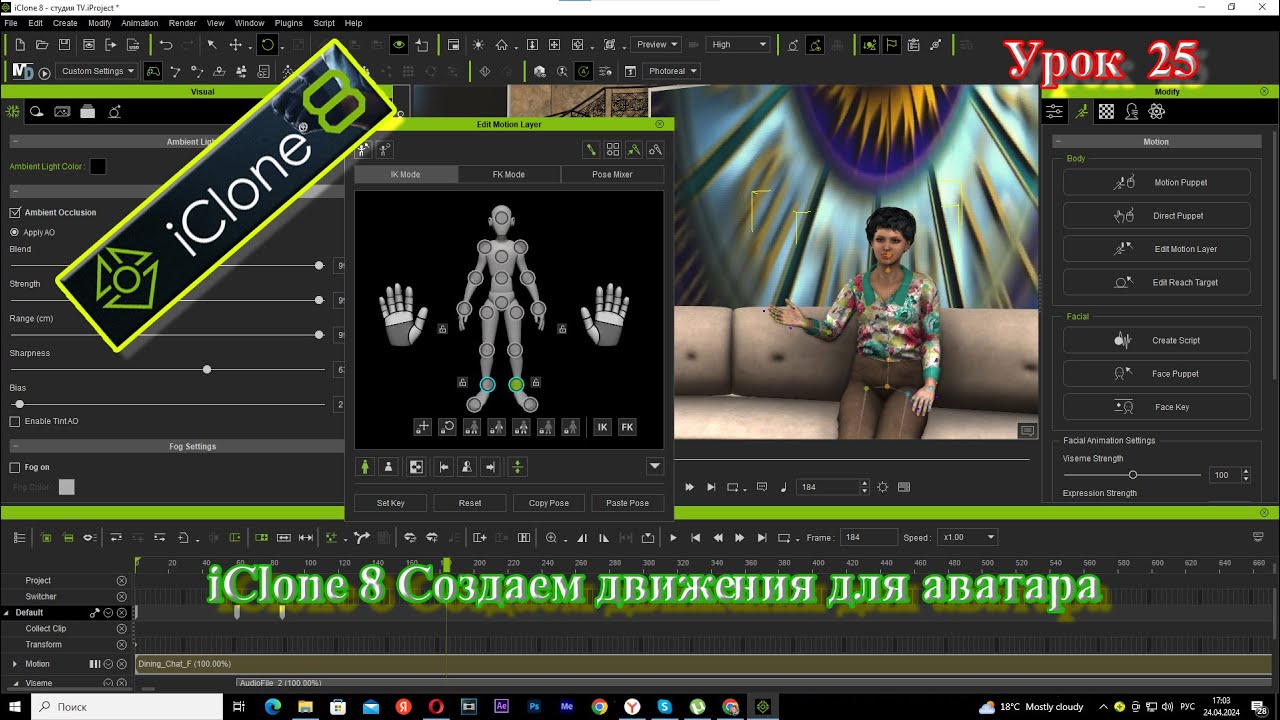This screenshot has width=1280, height=720.
Task: Open the Plugins menu
Action: point(289,23)
